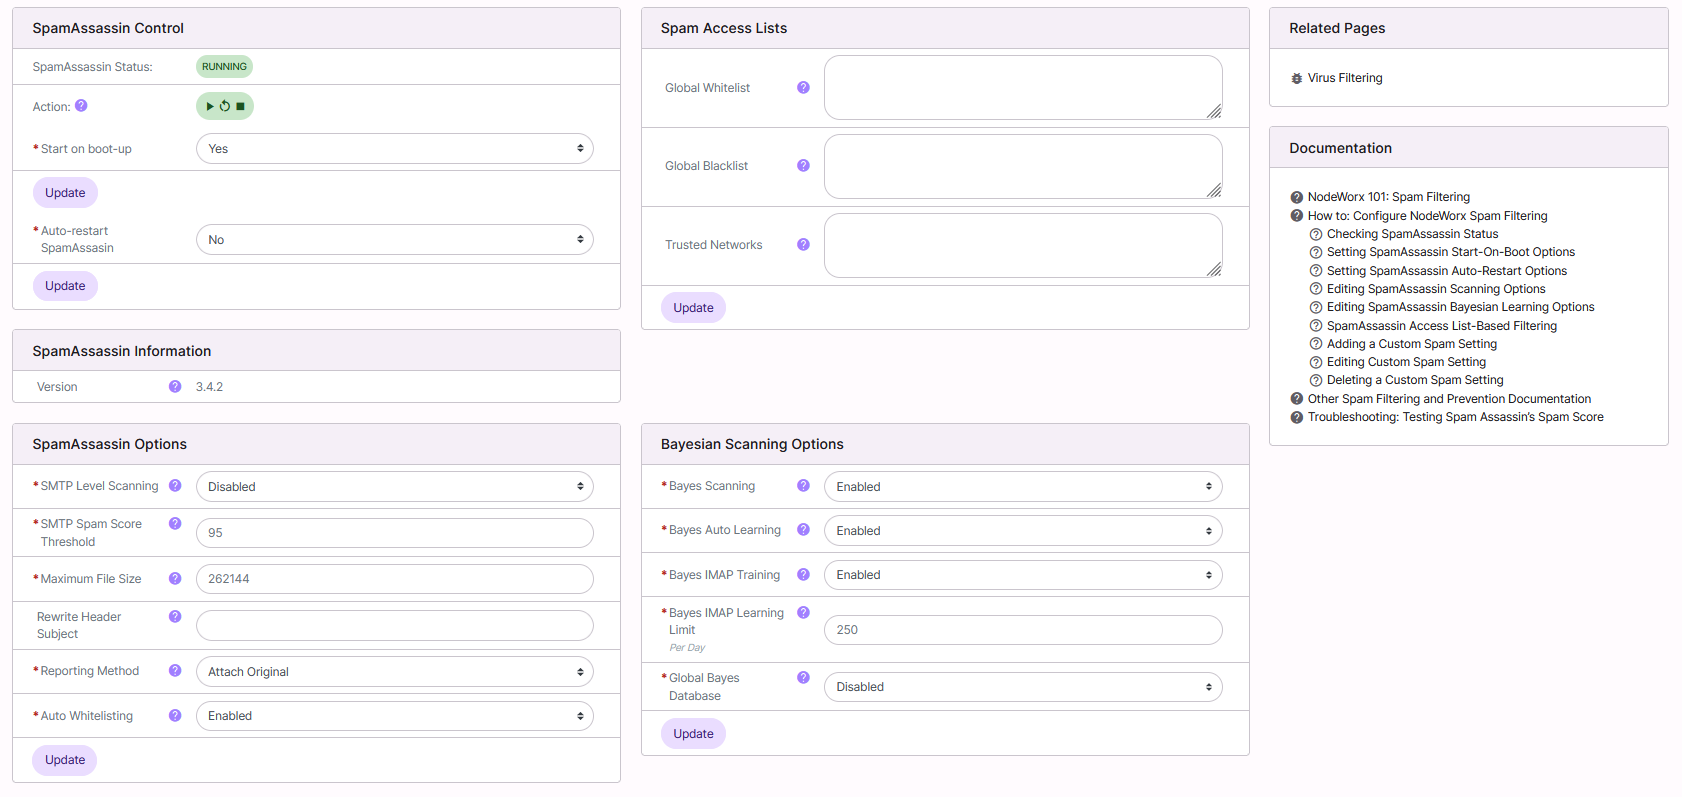The image size is (1682, 797).
Task: Click Update button in Spam Access Lists
Action: pos(693,308)
